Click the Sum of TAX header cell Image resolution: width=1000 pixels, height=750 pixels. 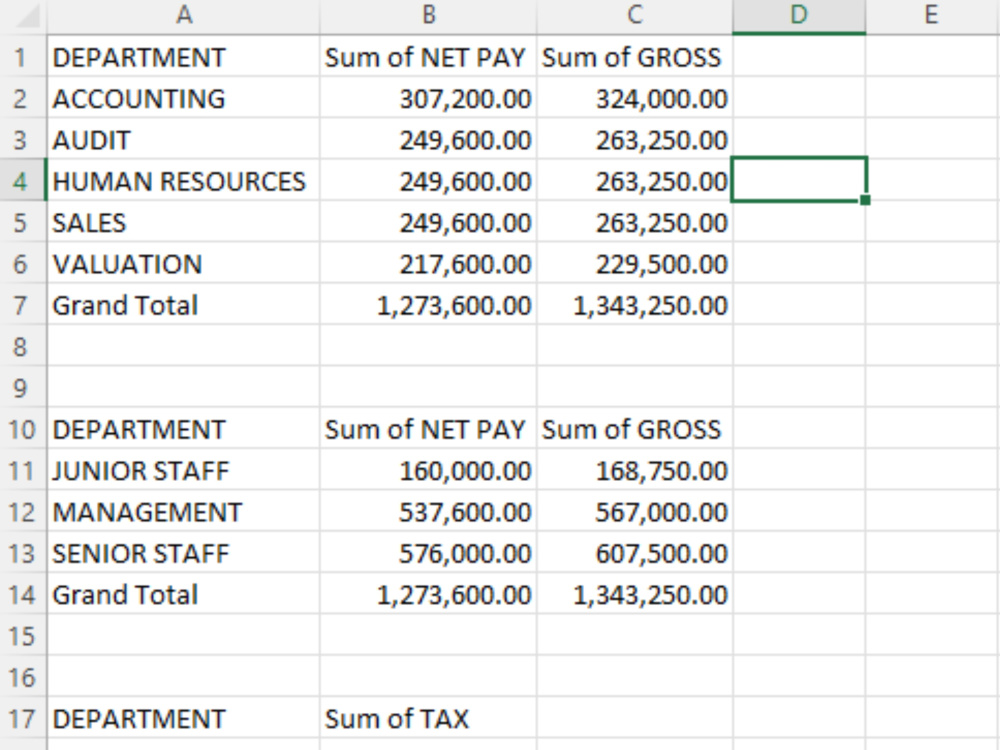[x=429, y=719]
